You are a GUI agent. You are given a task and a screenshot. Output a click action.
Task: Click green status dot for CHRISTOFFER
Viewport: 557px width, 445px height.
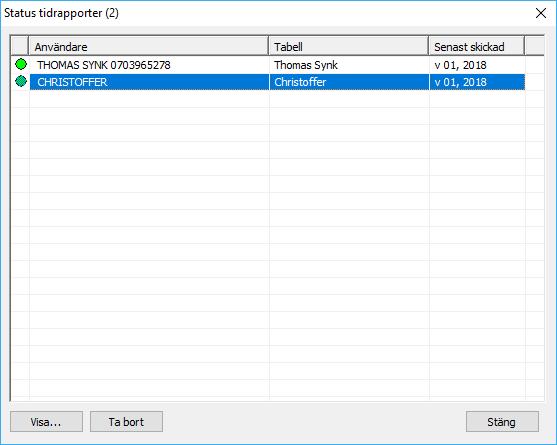click(21, 82)
